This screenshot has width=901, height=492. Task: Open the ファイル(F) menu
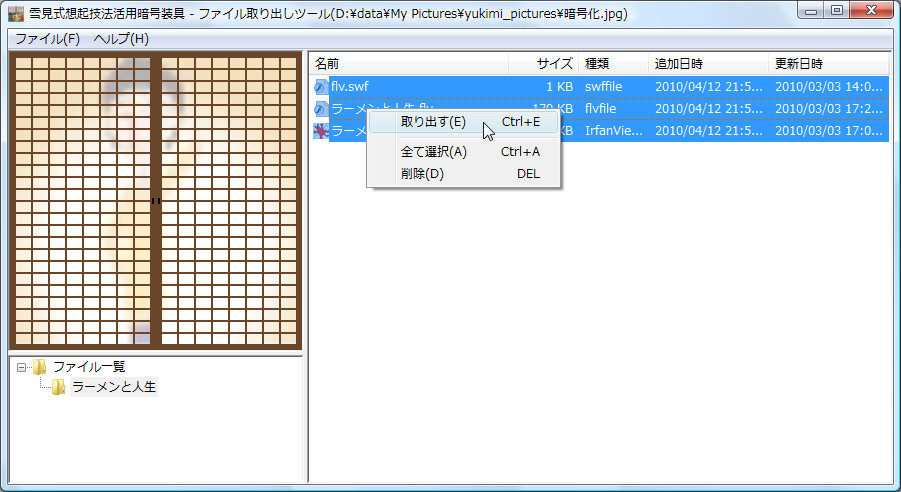[x=47, y=39]
